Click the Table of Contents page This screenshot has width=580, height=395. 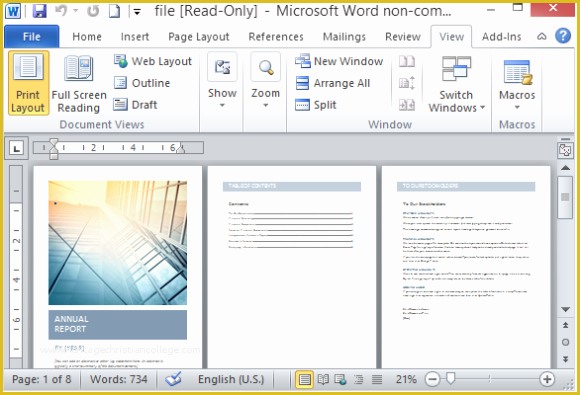[x=292, y=267]
